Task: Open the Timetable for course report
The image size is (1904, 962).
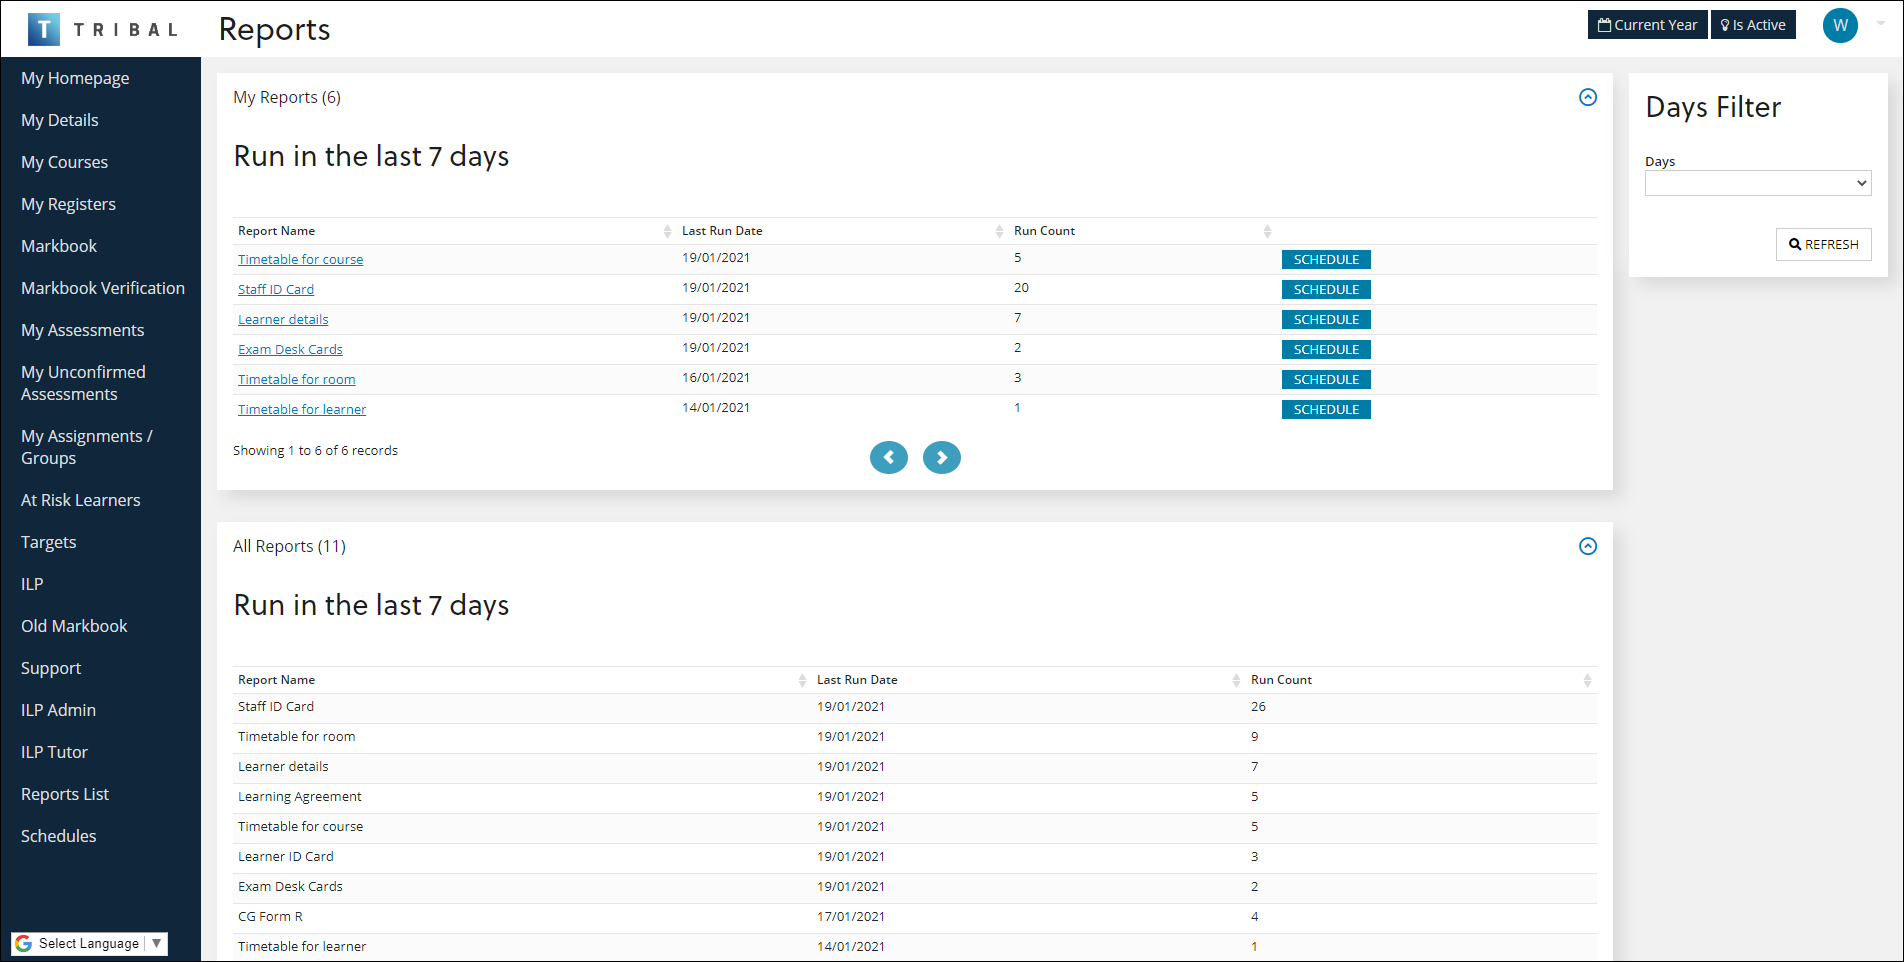Action: click(x=300, y=258)
